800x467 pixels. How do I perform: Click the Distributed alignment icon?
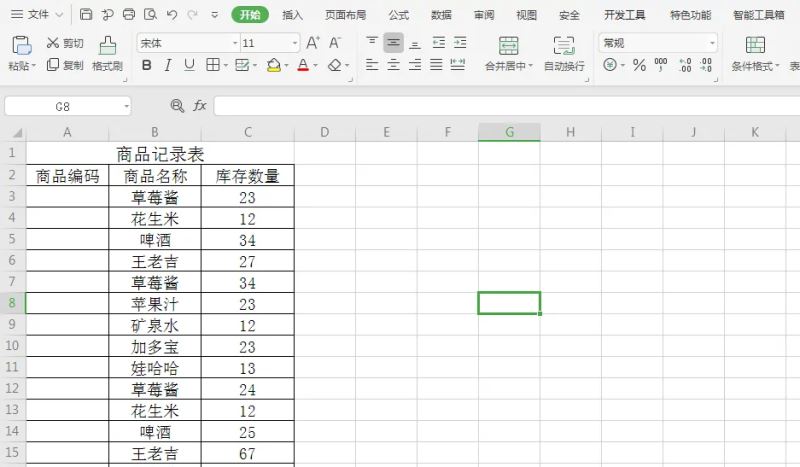point(458,65)
